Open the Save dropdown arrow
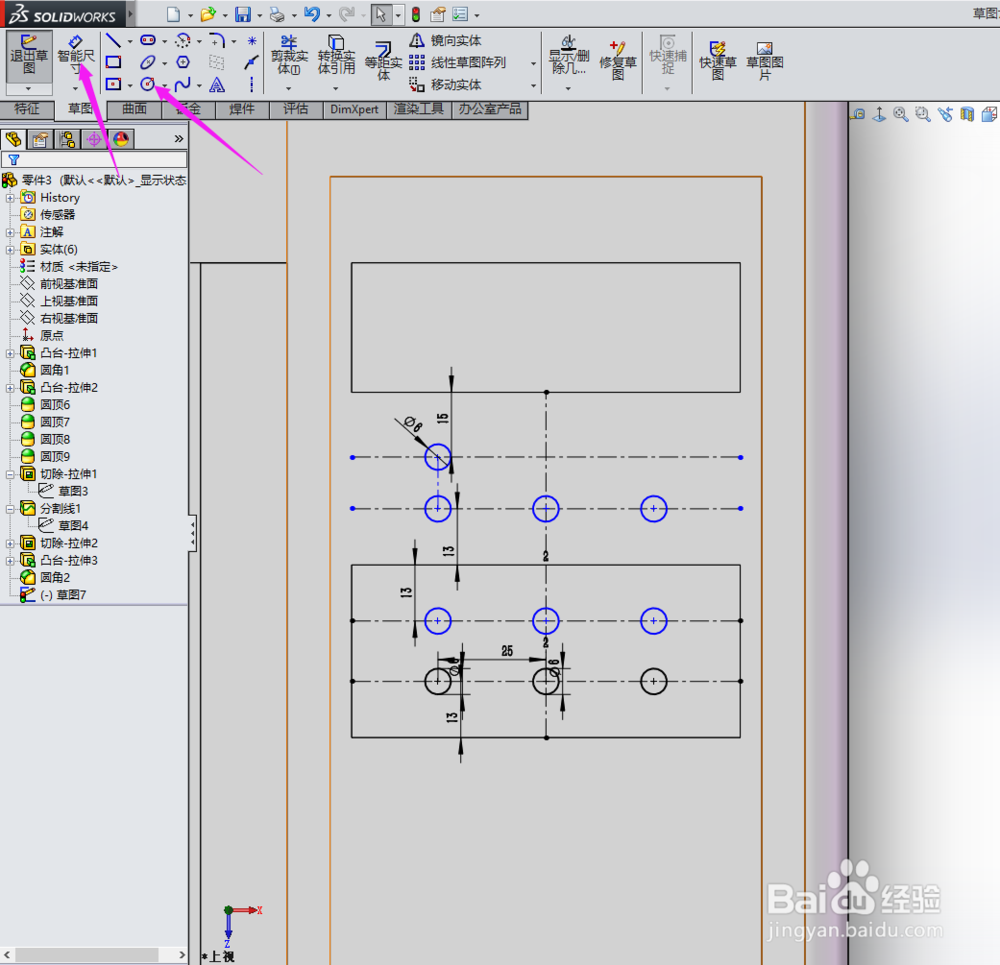1000x965 pixels. point(259,15)
